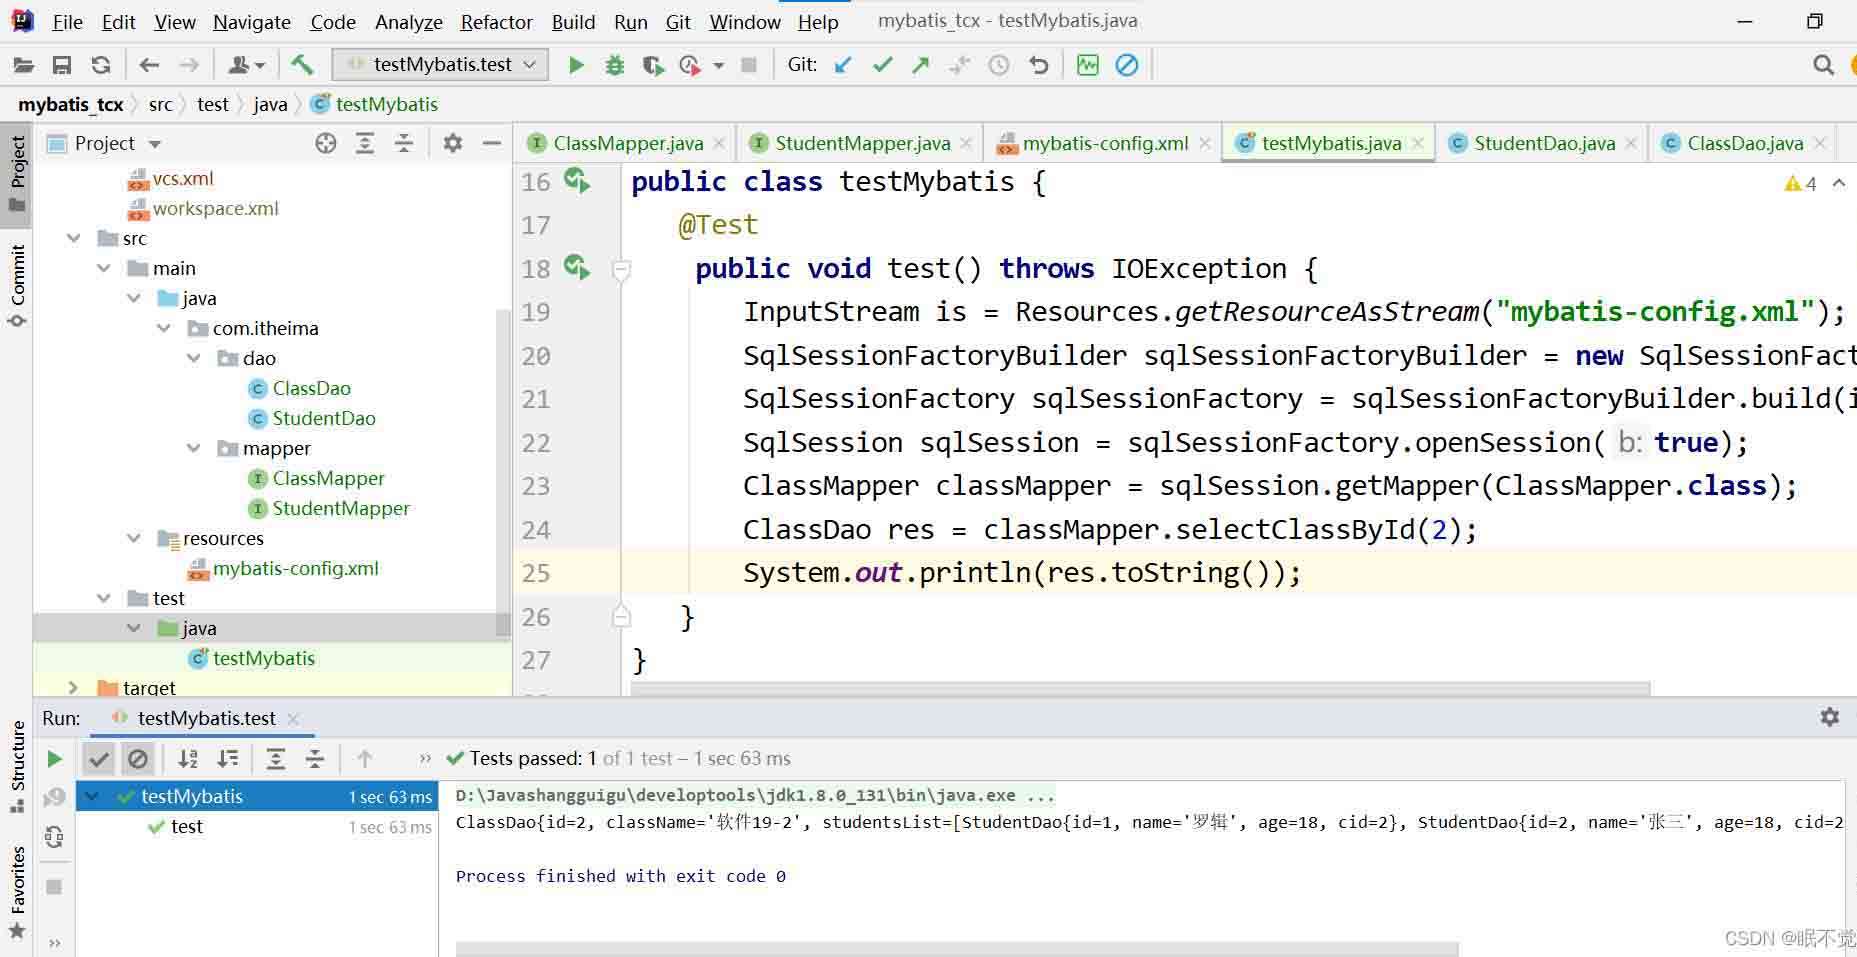
Task: Show Git history clock icon
Action: (x=999, y=65)
